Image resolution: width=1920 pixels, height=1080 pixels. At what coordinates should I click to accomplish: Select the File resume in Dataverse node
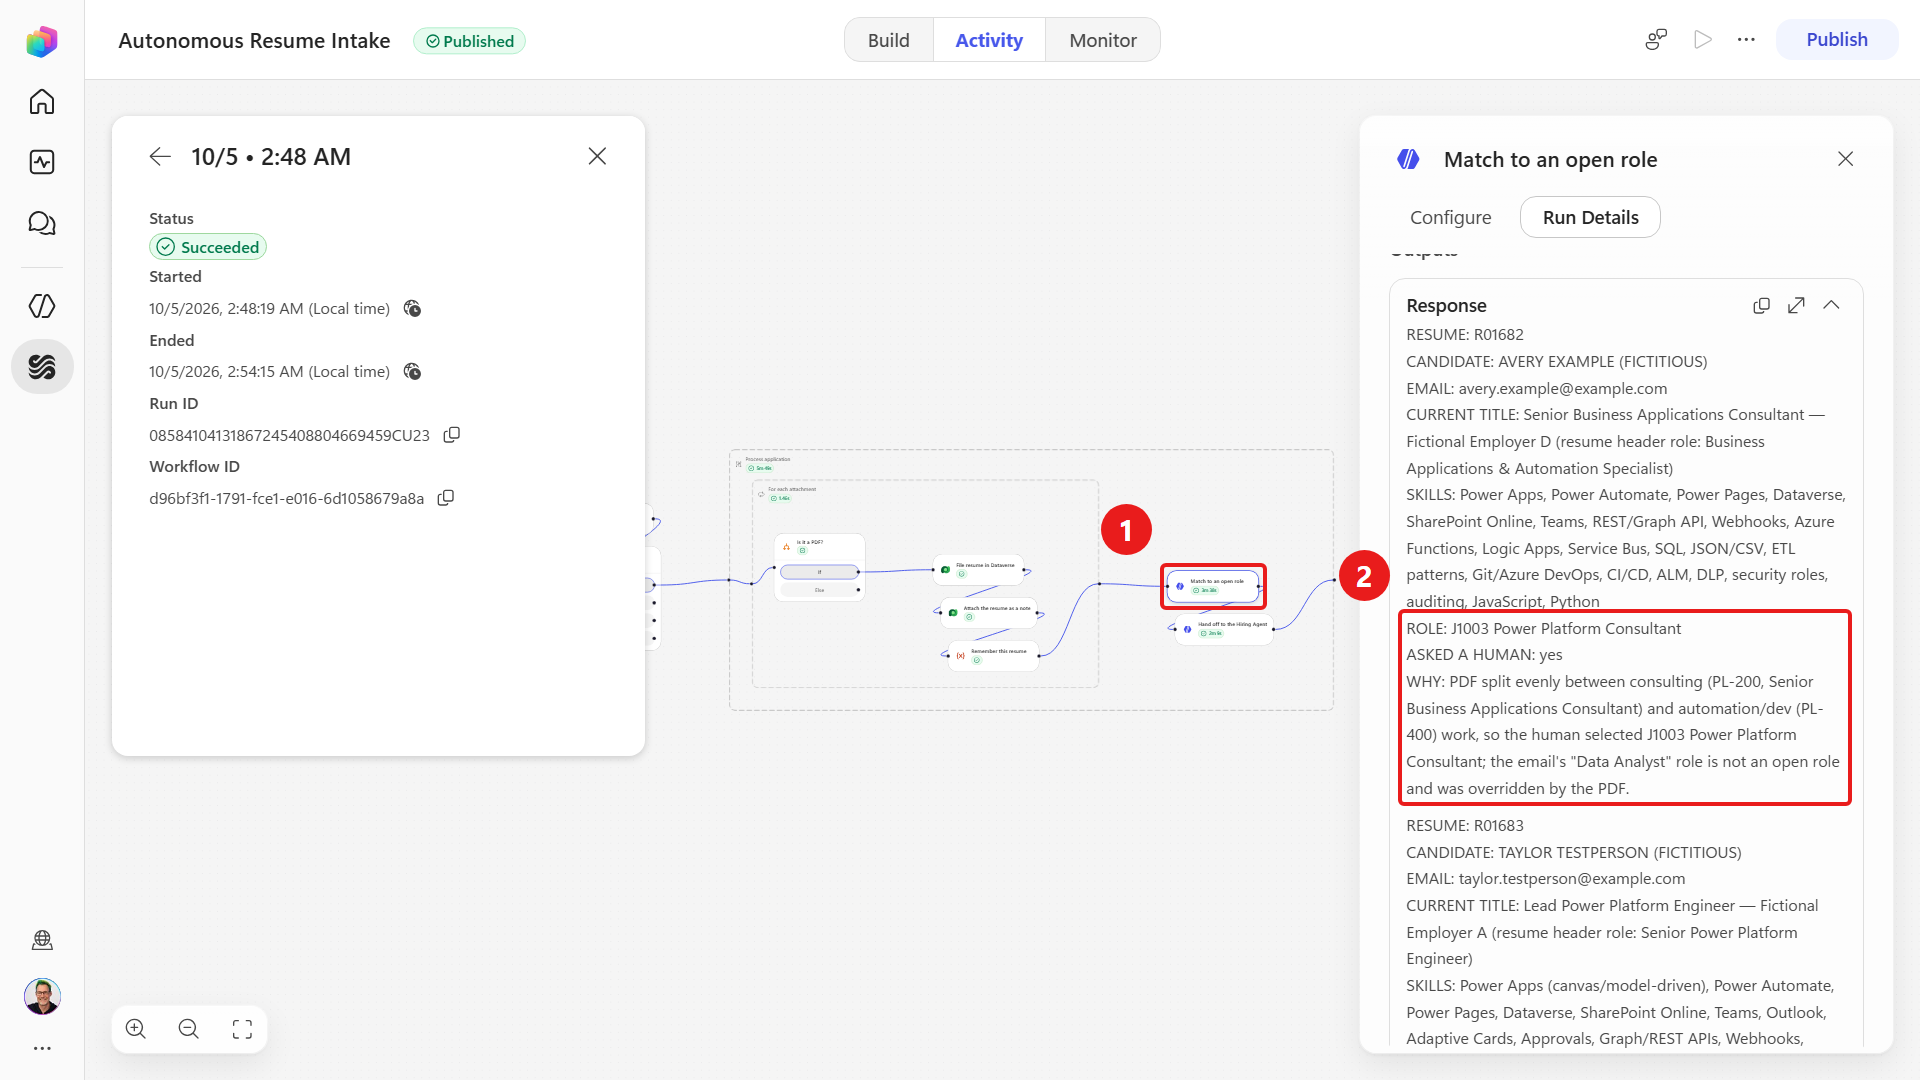point(979,570)
